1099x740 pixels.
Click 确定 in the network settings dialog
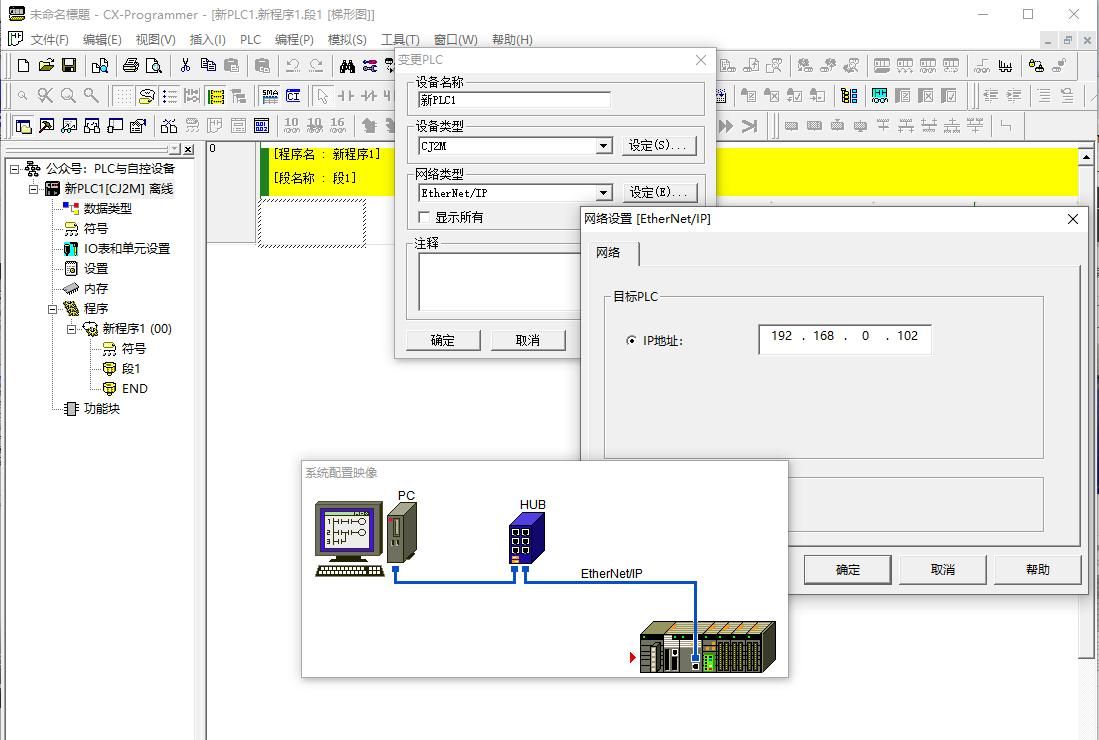(x=846, y=569)
